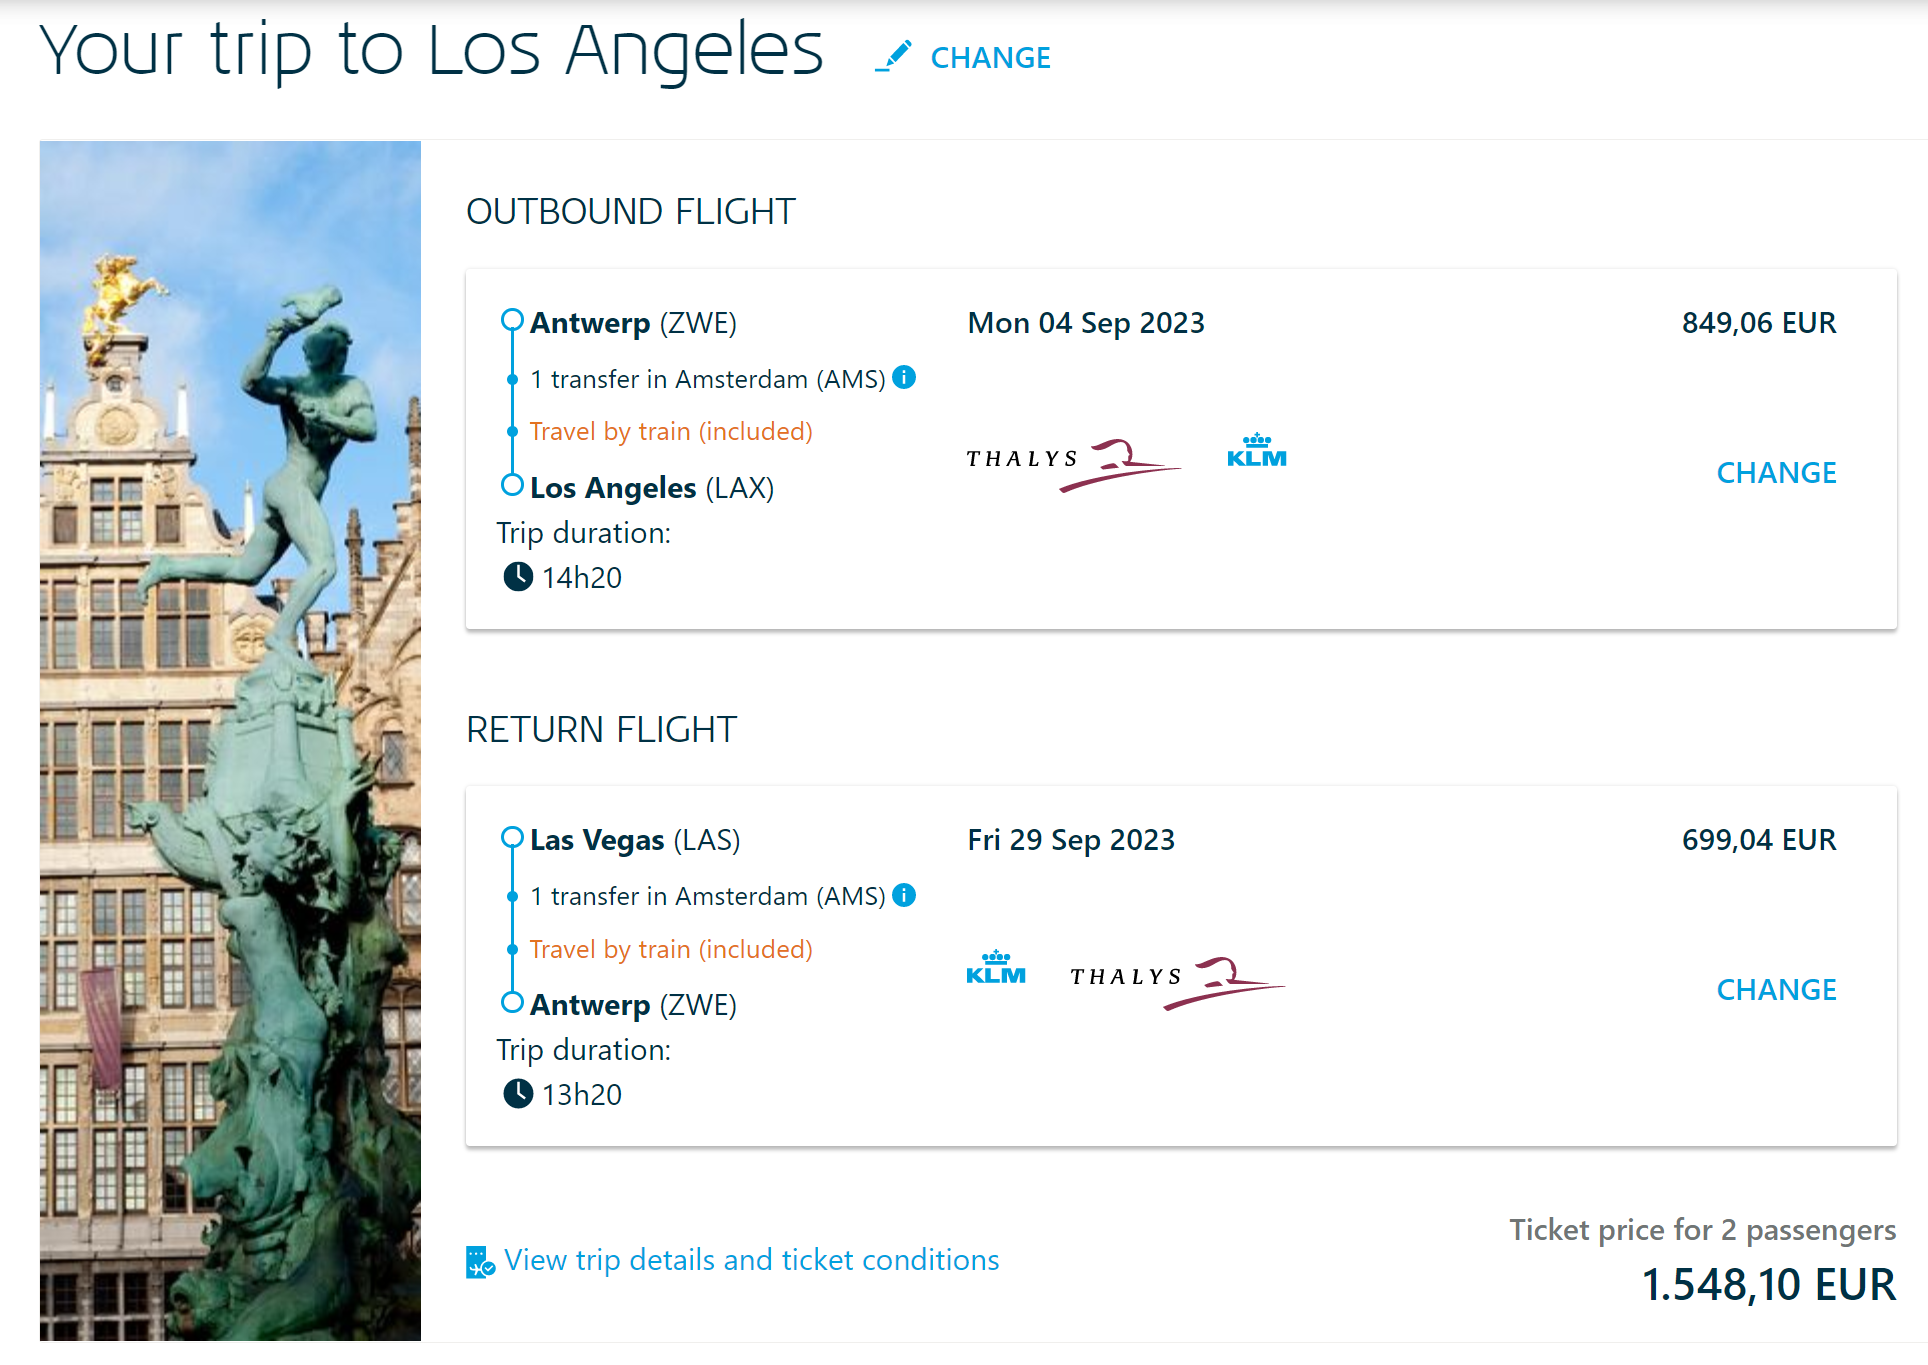Click the return date Fri 29 Sep 2023

pyautogui.click(x=1071, y=840)
